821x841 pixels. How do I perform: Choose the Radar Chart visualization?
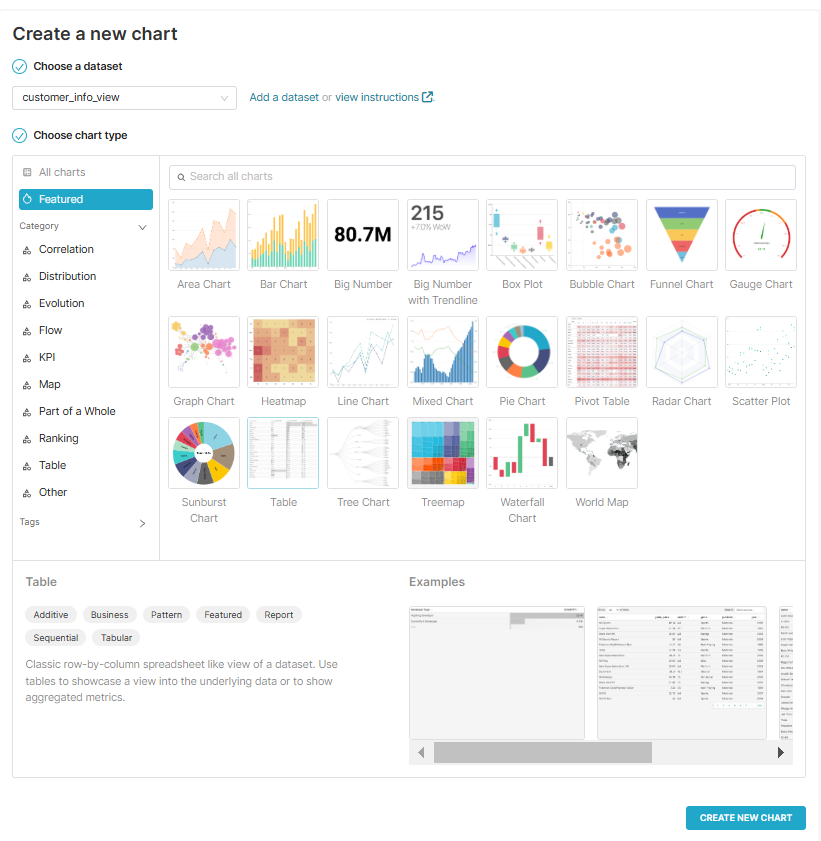tap(681, 352)
